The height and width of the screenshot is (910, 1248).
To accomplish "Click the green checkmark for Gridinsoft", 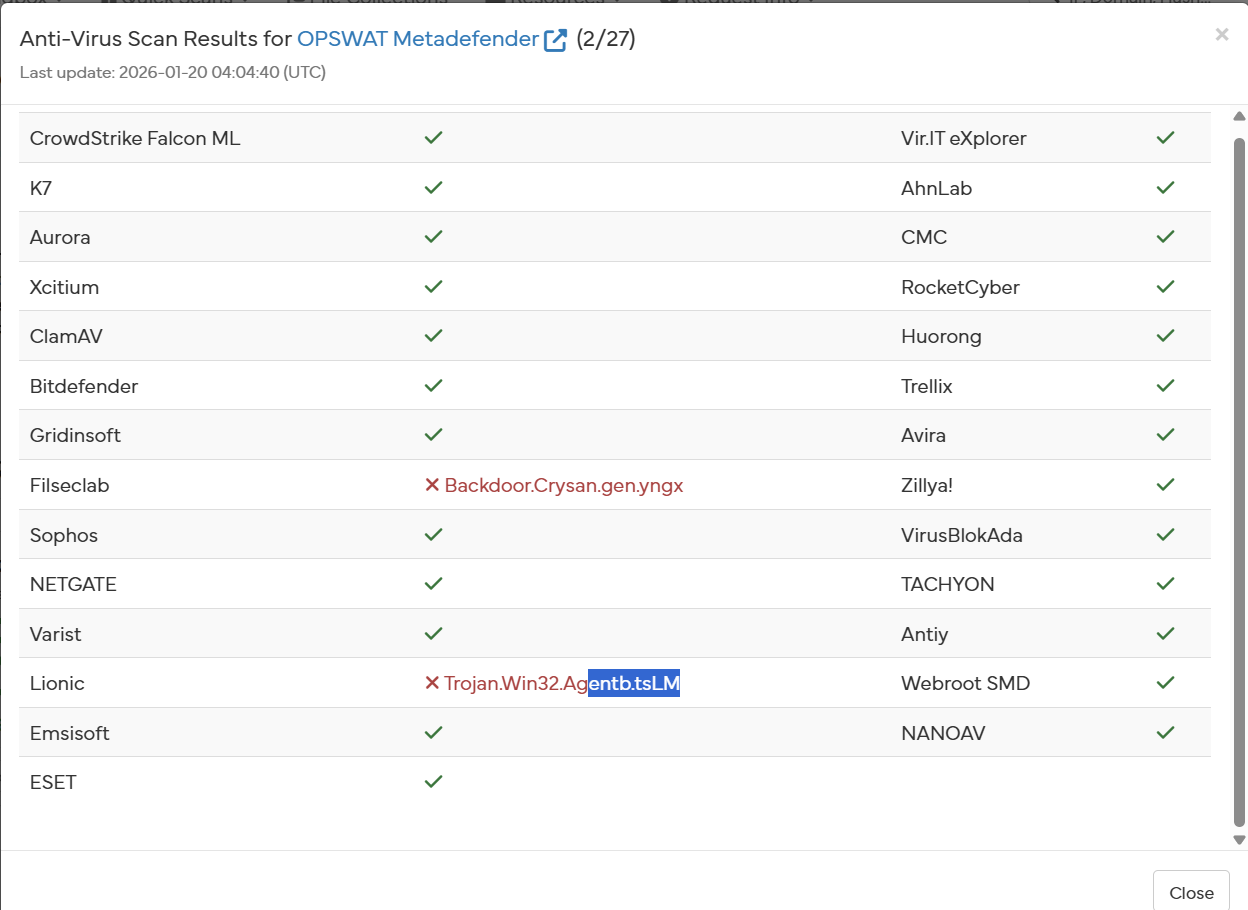I will pyautogui.click(x=433, y=435).
